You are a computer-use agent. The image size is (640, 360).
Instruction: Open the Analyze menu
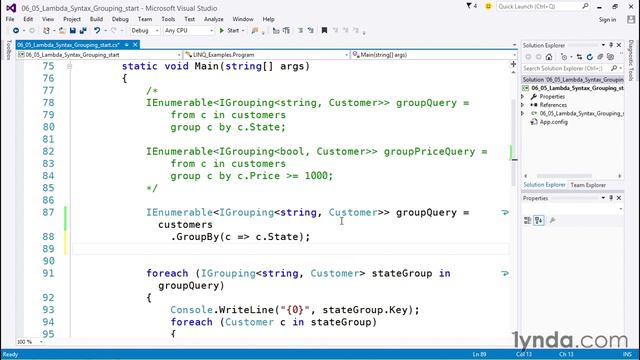[213, 19]
